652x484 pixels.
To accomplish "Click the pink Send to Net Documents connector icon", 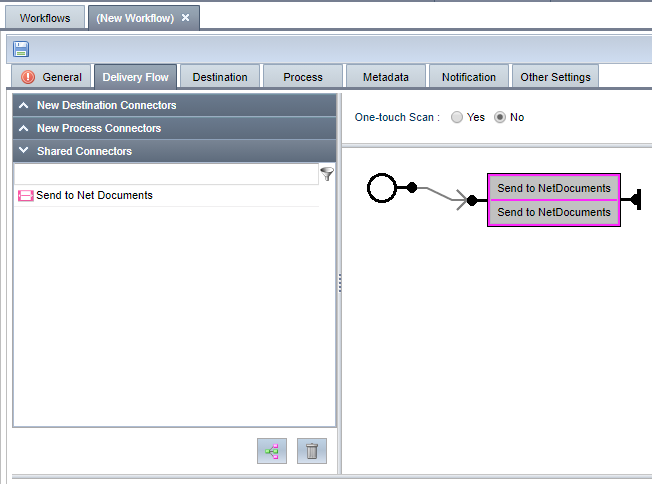I will pos(25,196).
